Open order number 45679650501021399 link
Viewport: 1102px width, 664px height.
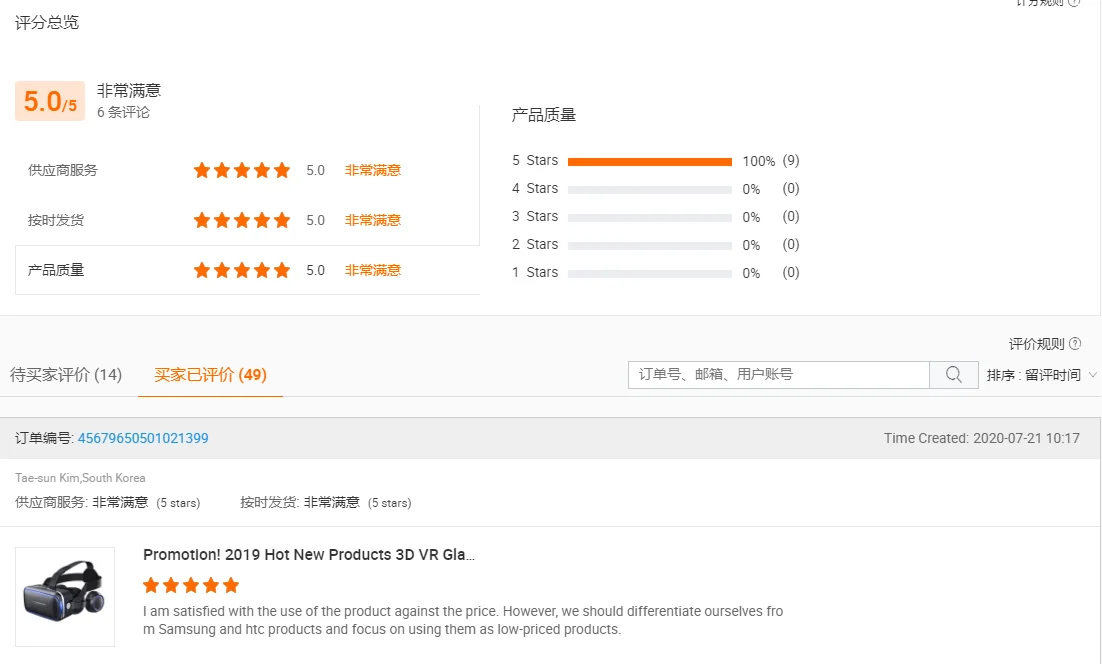pyautogui.click(x=143, y=438)
